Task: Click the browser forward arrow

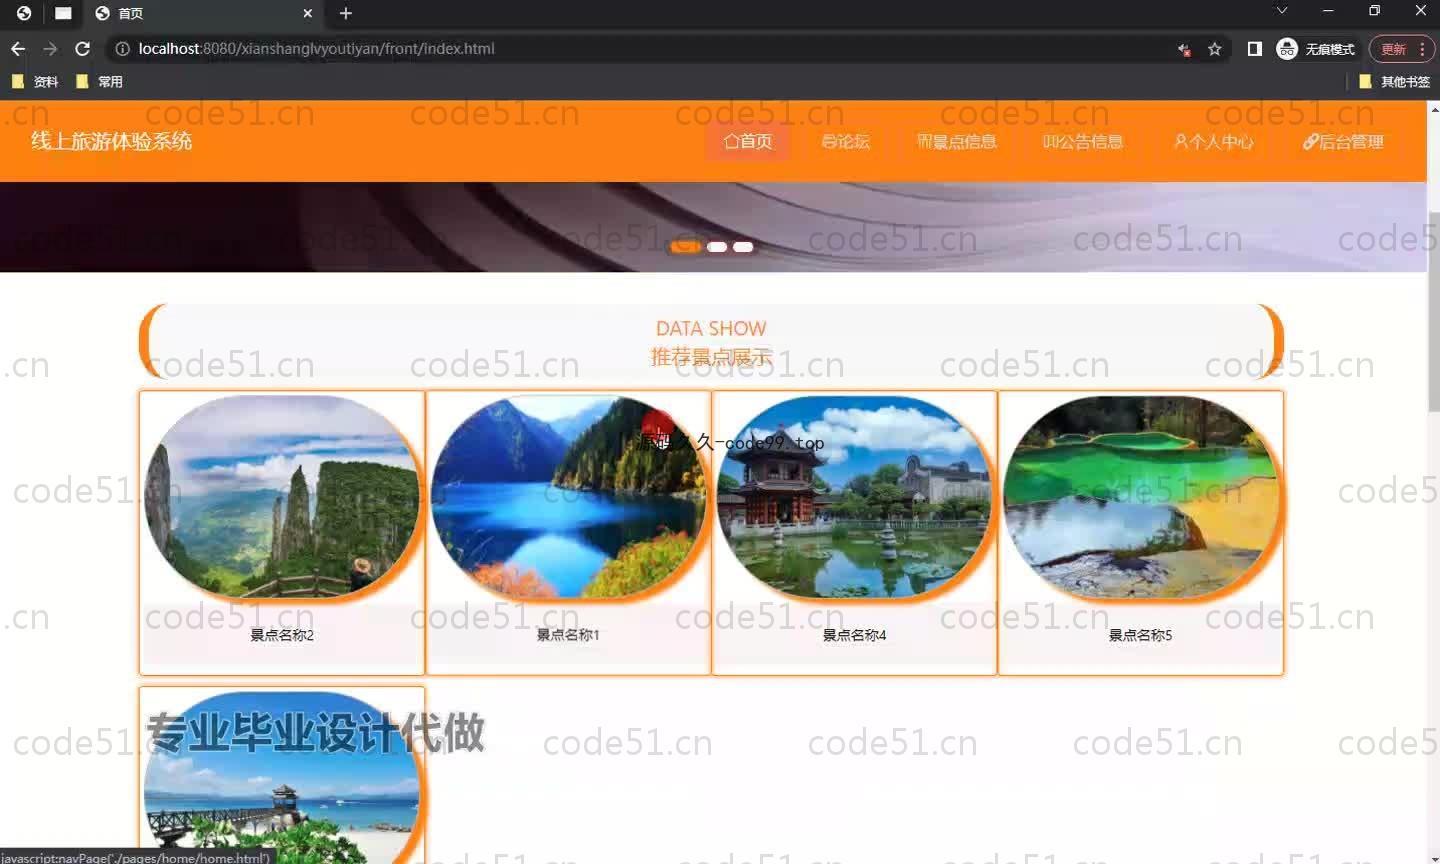Action: (50, 48)
